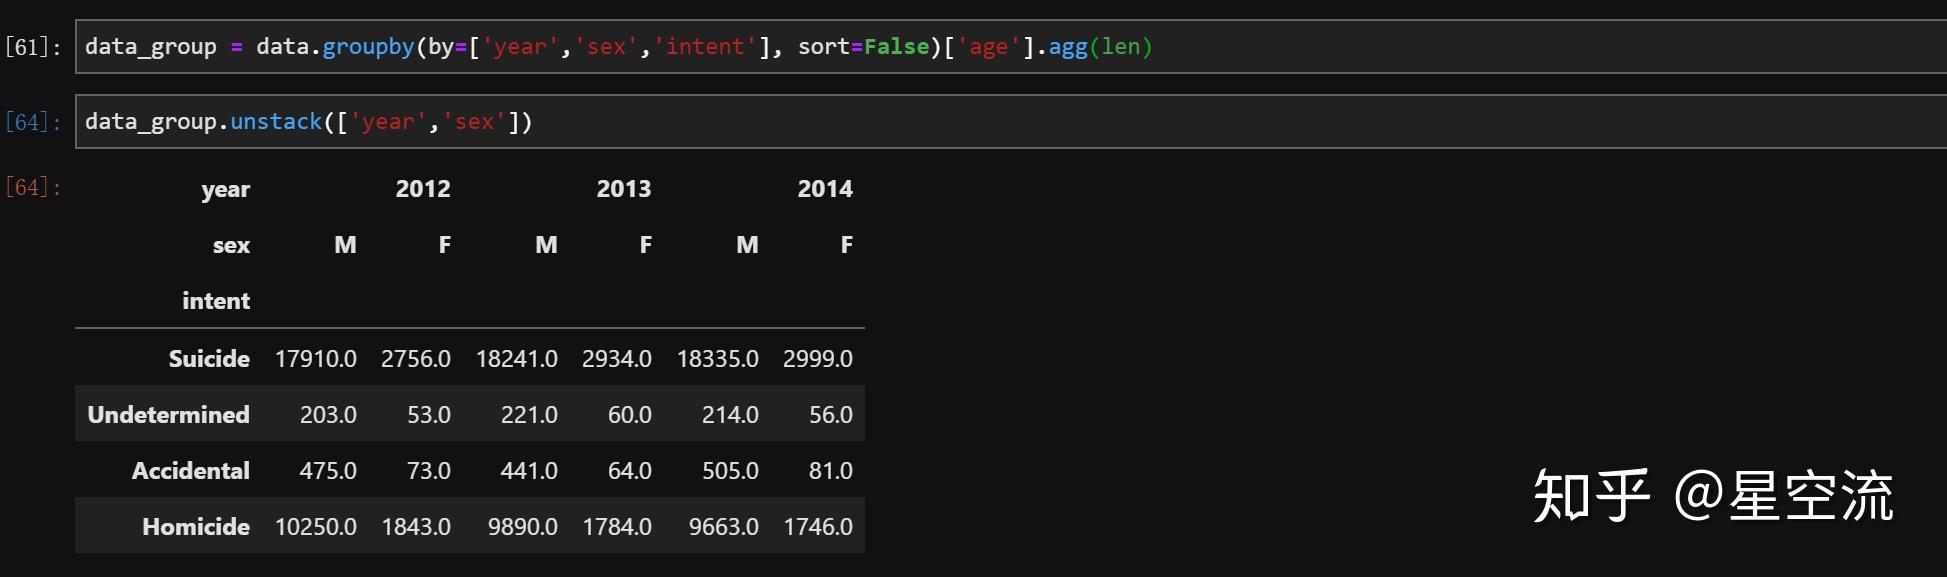Screen dimensions: 1947x577
Task: Select cell value 9663.0
Action: pos(724,527)
